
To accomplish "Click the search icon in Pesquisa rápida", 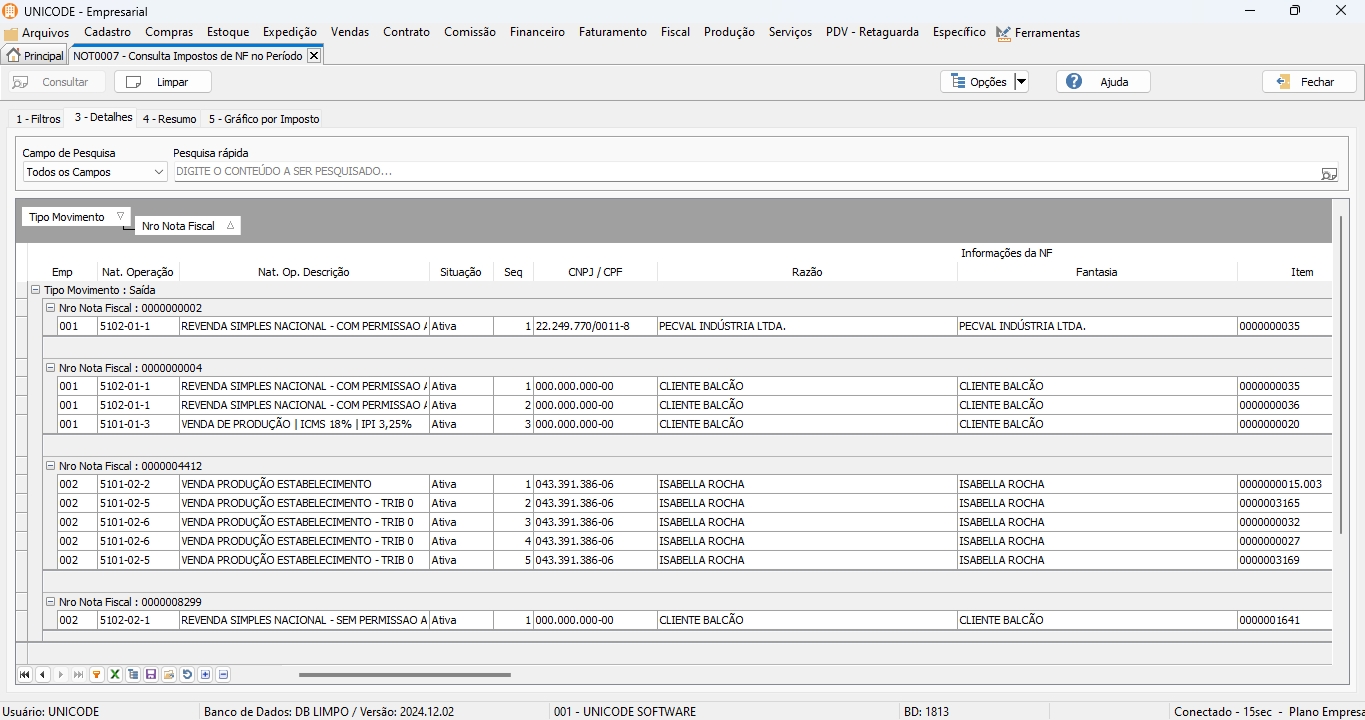I will (1328, 173).
